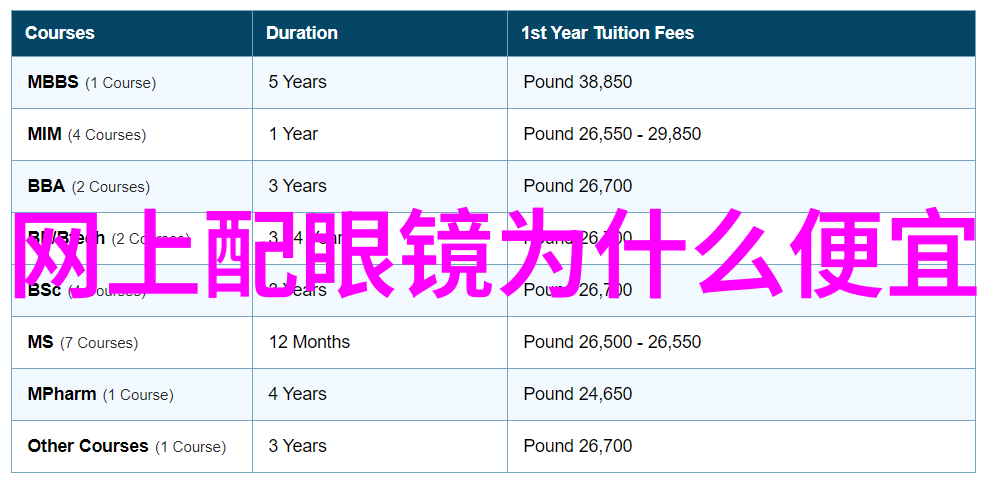Select the MPharm 4 Years duration cell
Image resolution: width=984 pixels, height=483 pixels.
tap(380, 395)
